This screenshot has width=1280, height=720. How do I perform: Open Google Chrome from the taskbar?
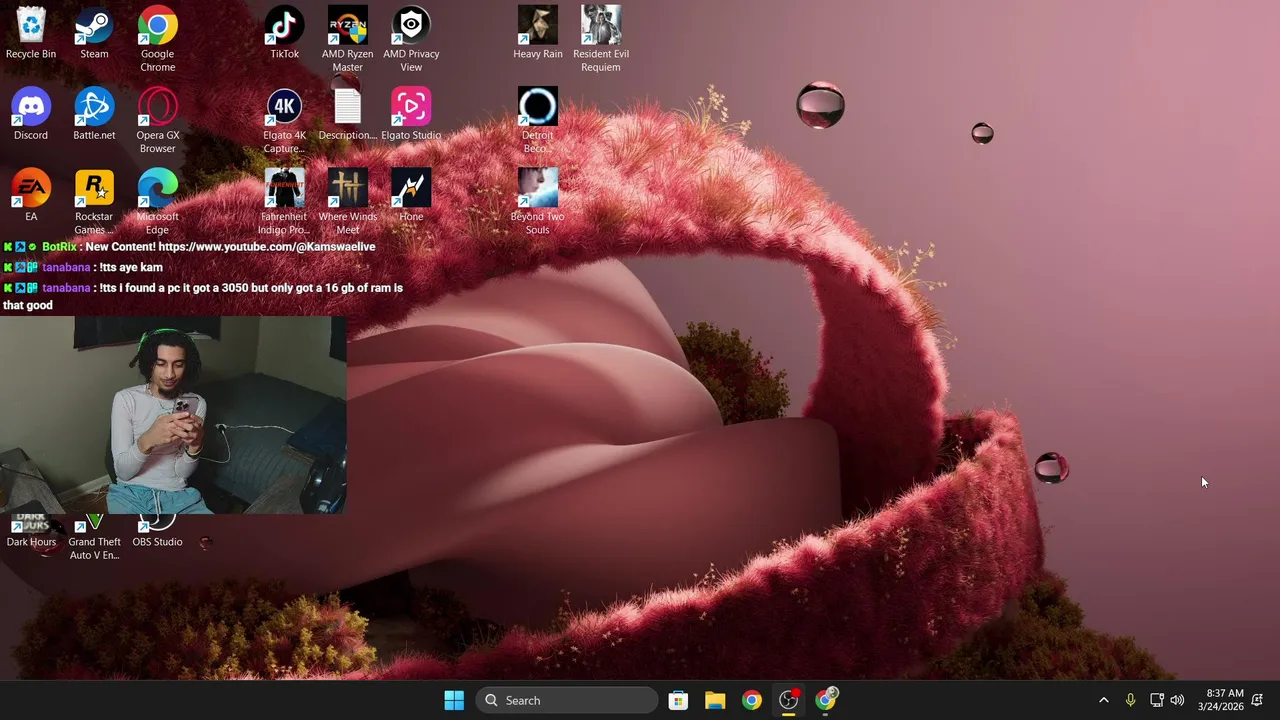tap(752, 700)
